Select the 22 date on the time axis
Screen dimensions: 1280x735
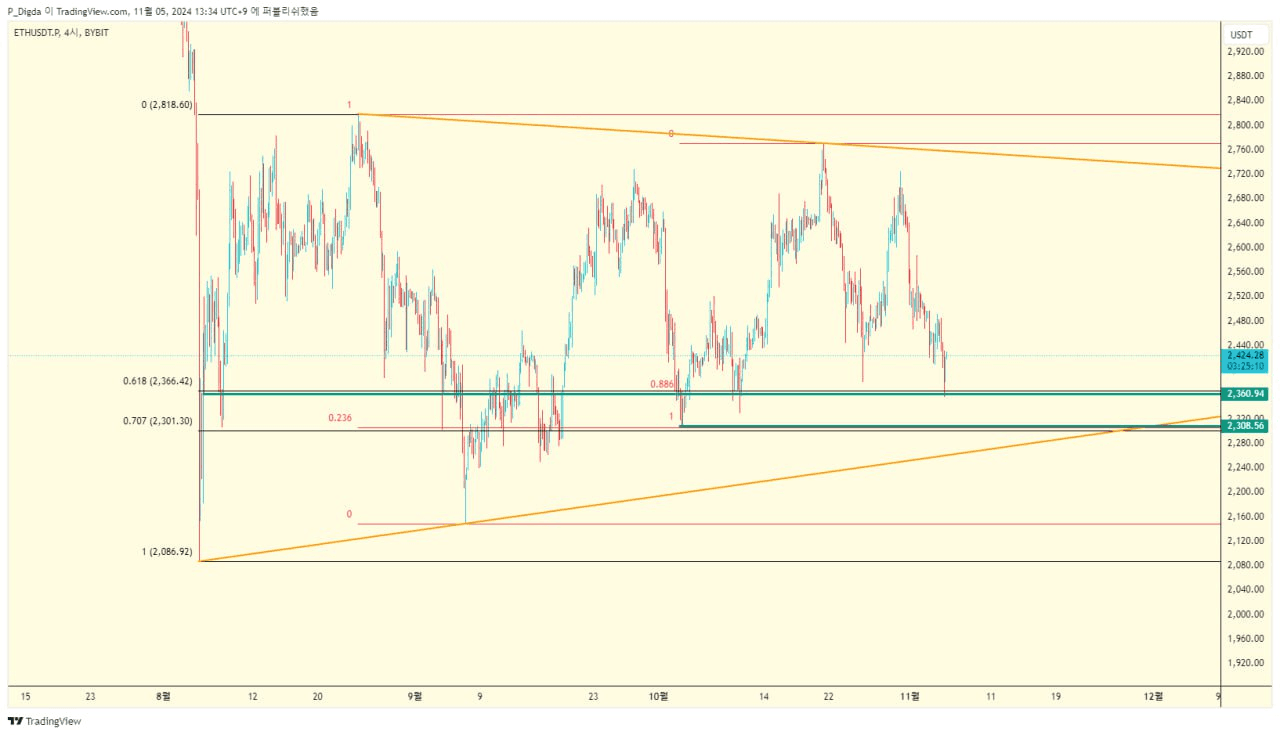coord(828,697)
